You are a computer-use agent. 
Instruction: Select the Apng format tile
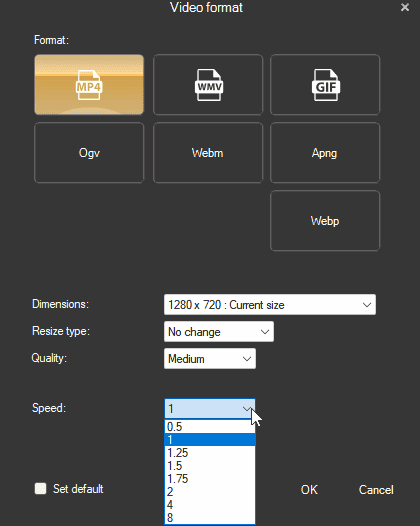click(x=325, y=153)
